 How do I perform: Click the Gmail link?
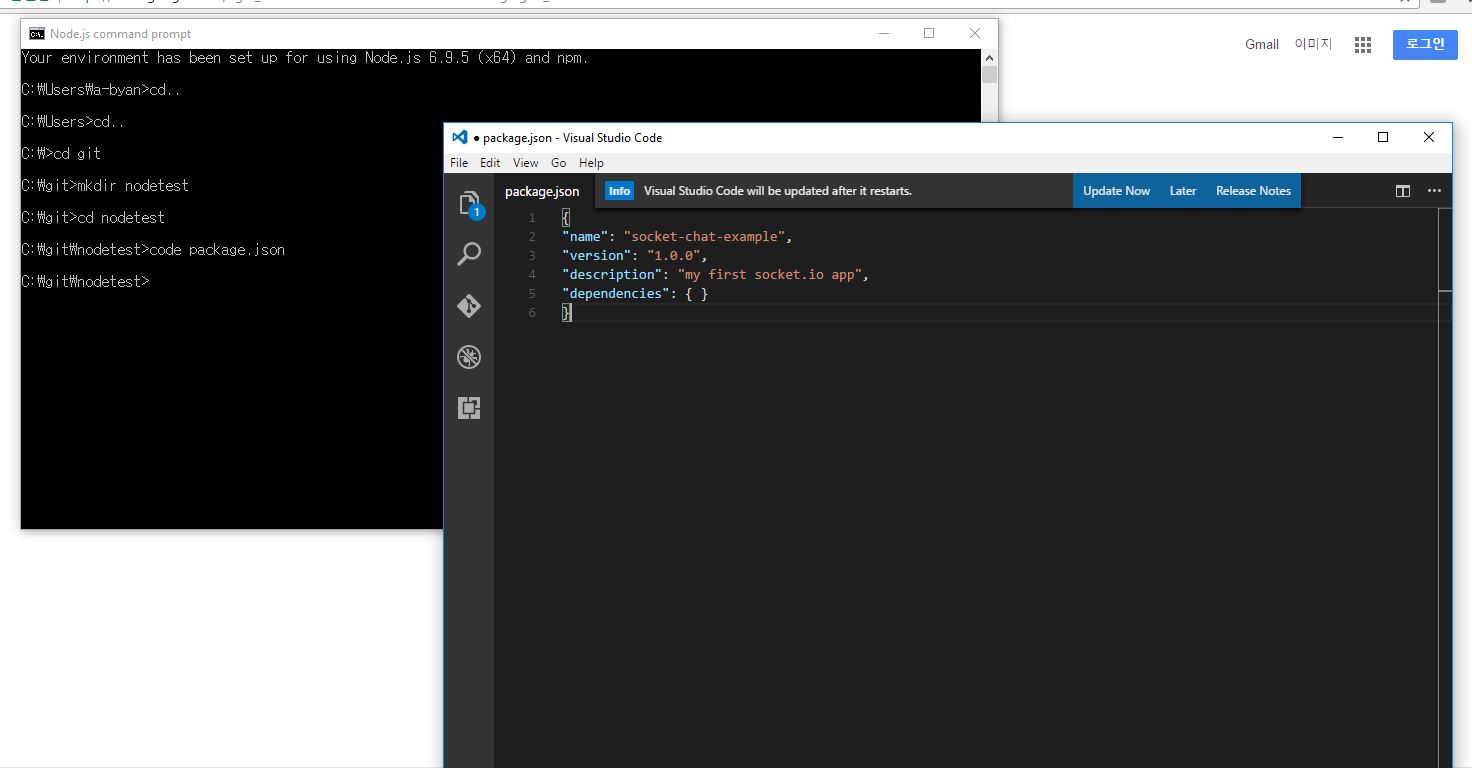(x=1262, y=45)
